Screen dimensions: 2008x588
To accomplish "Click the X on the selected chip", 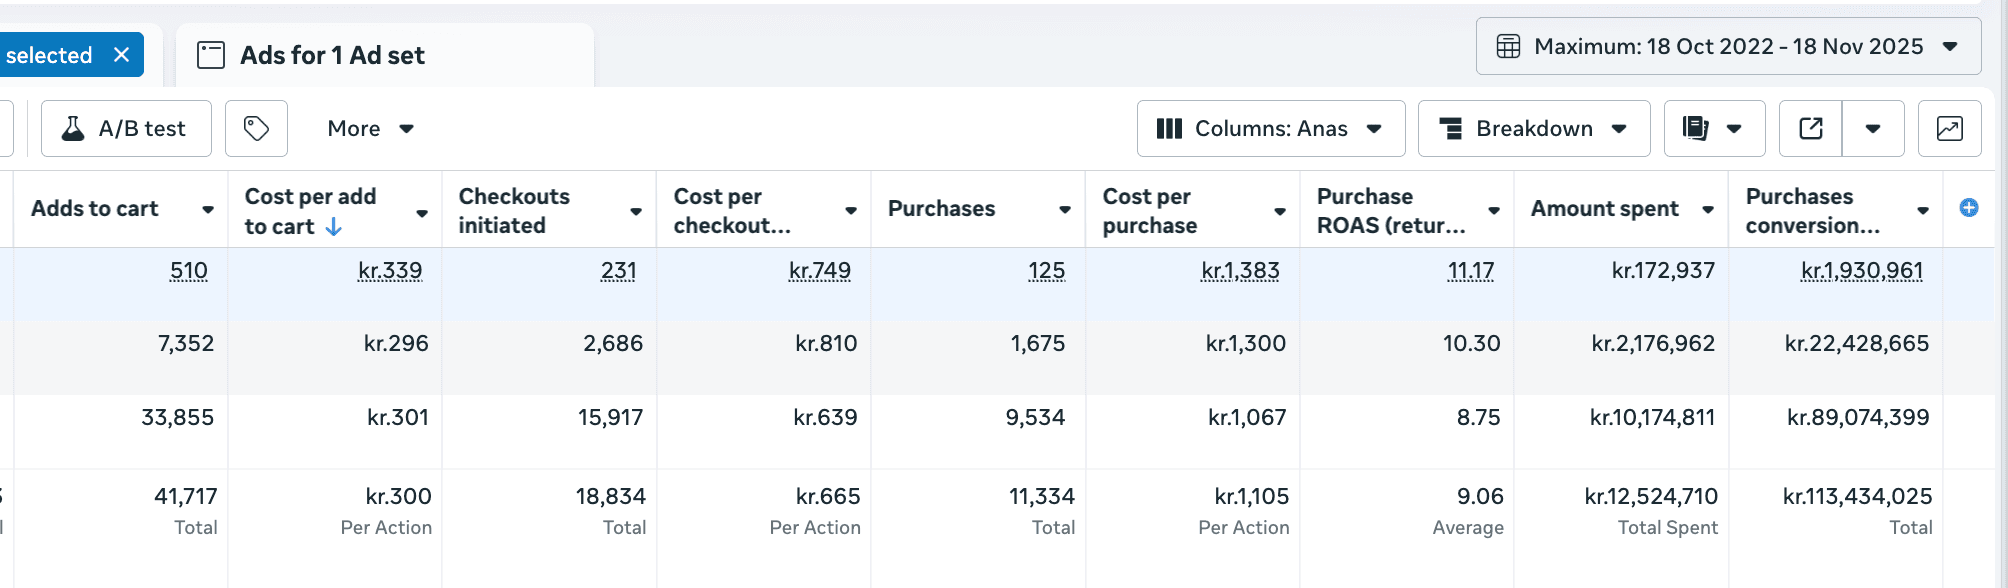I will (x=122, y=55).
